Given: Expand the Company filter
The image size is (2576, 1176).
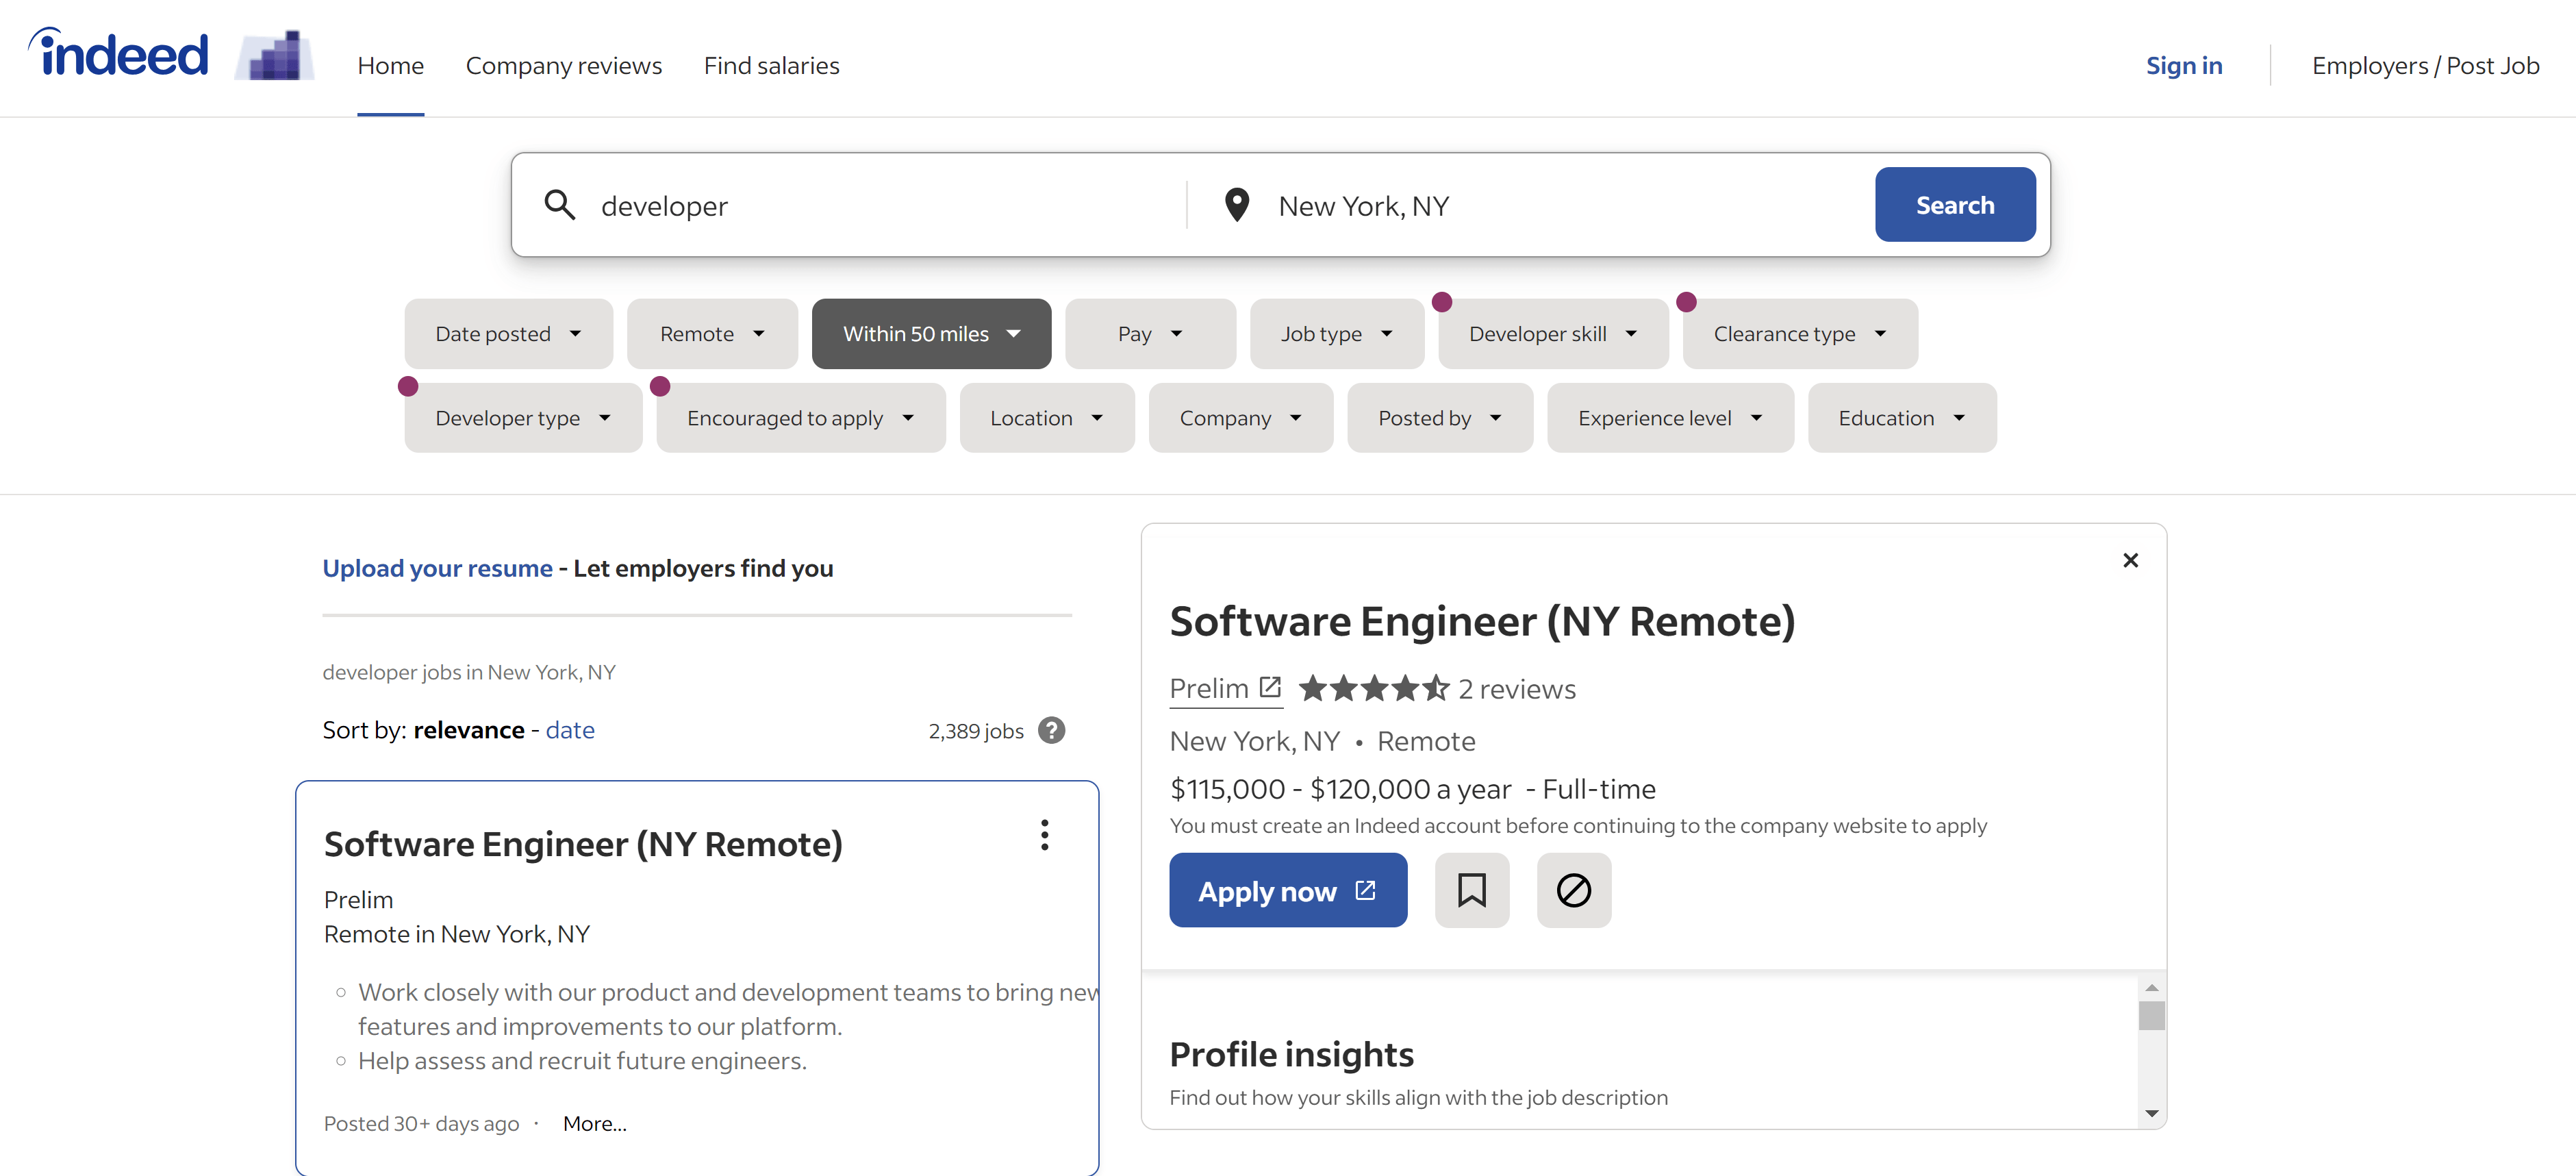Looking at the screenshot, I should click(1240, 418).
